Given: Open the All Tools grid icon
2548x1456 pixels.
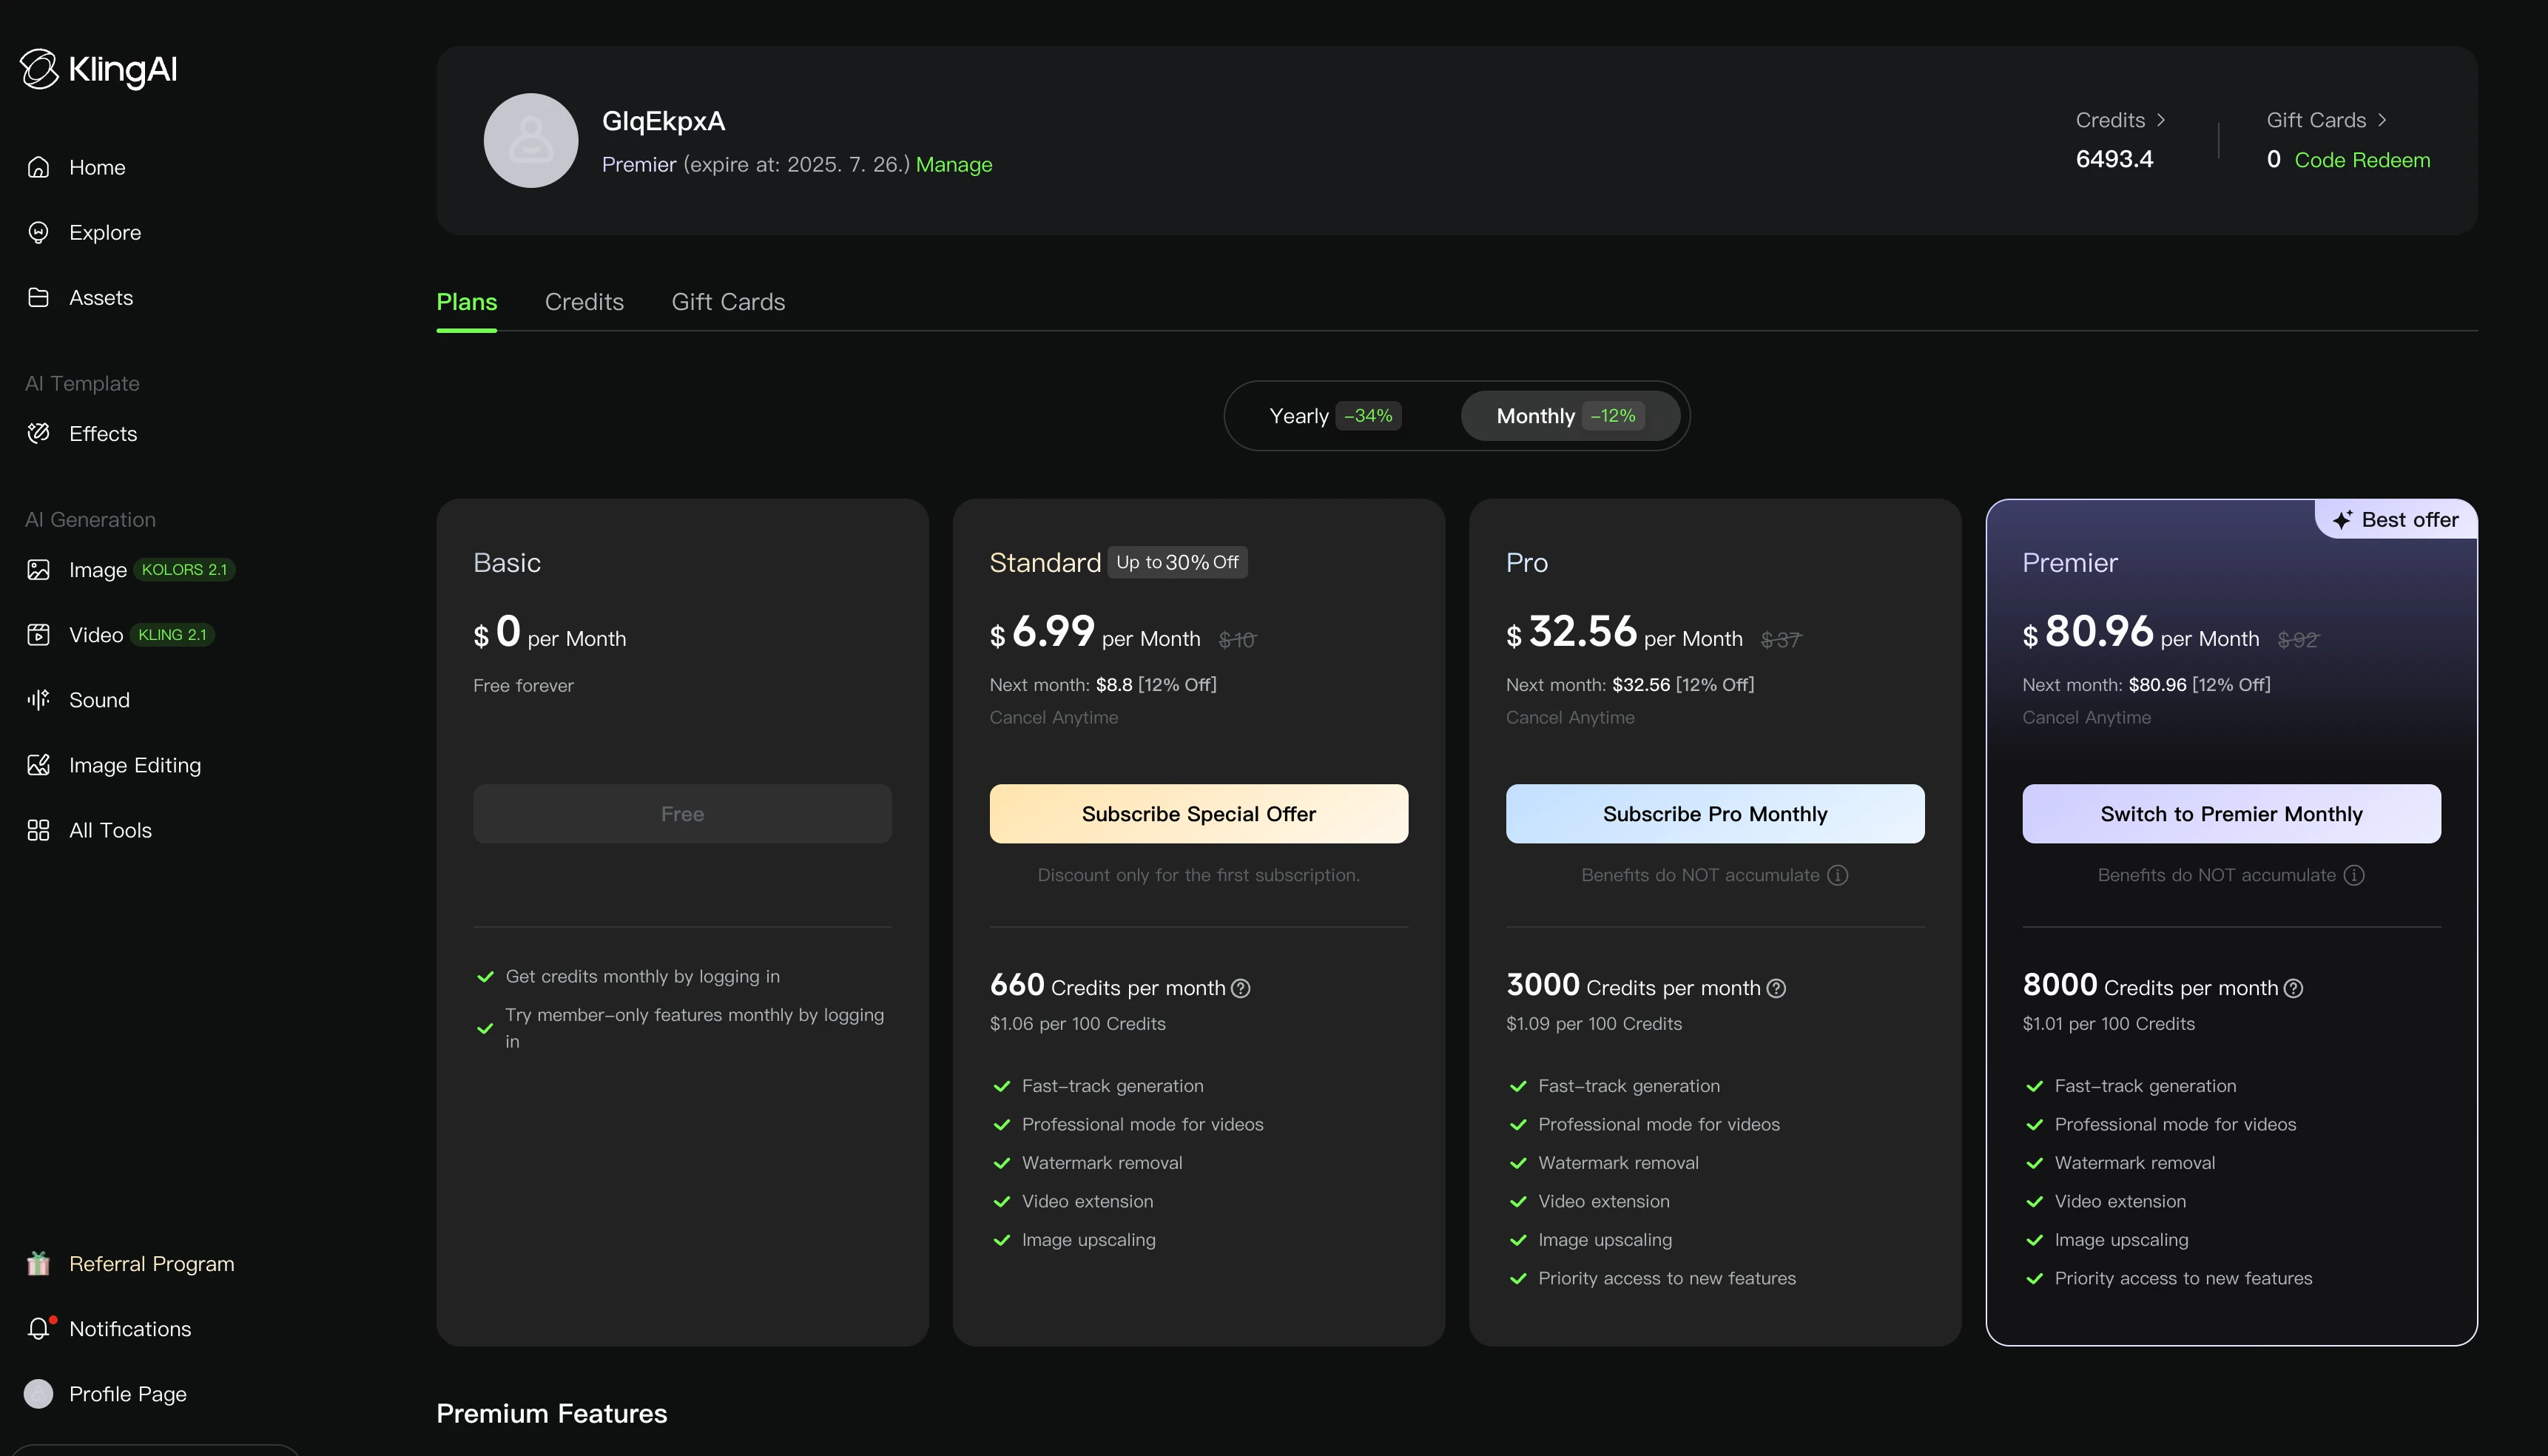Looking at the screenshot, I should click(38, 829).
